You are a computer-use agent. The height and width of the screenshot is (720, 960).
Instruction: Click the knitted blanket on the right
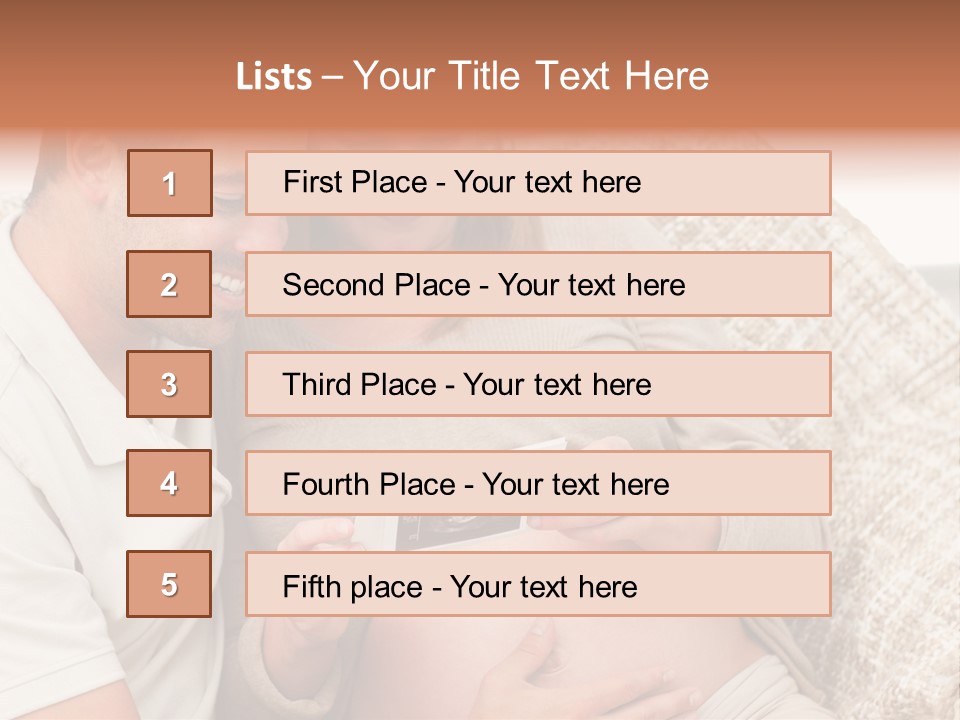click(x=890, y=400)
